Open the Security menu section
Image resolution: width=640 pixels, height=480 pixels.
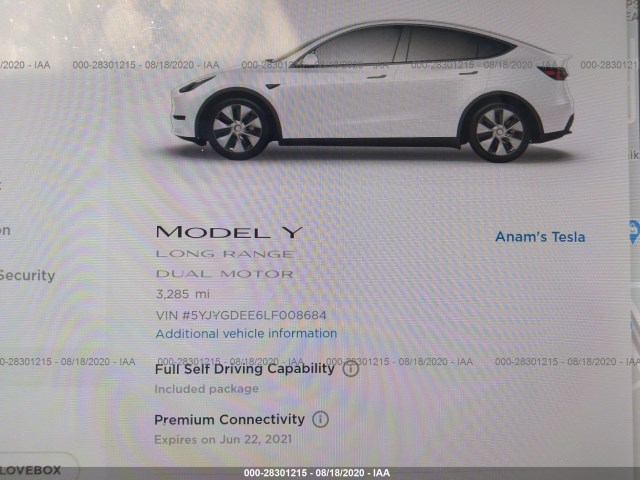point(27,275)
